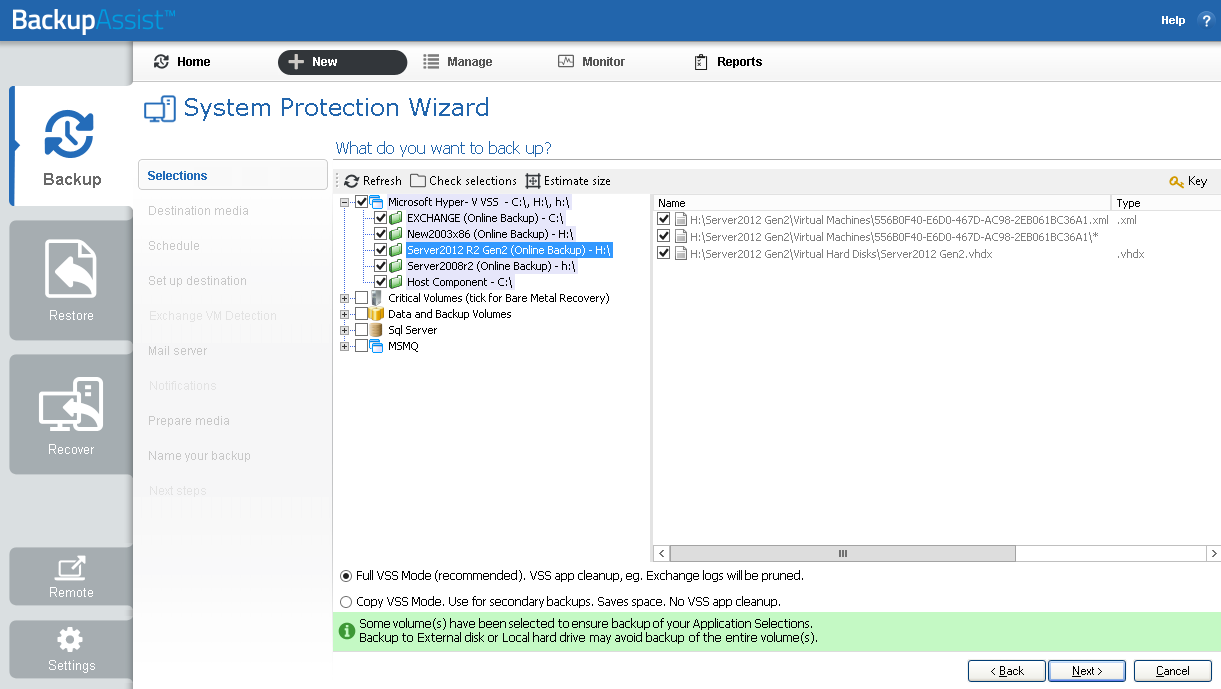Click the Estimate size icon
The height and width of the screenshot is (689, 1221).
(533, 181)
